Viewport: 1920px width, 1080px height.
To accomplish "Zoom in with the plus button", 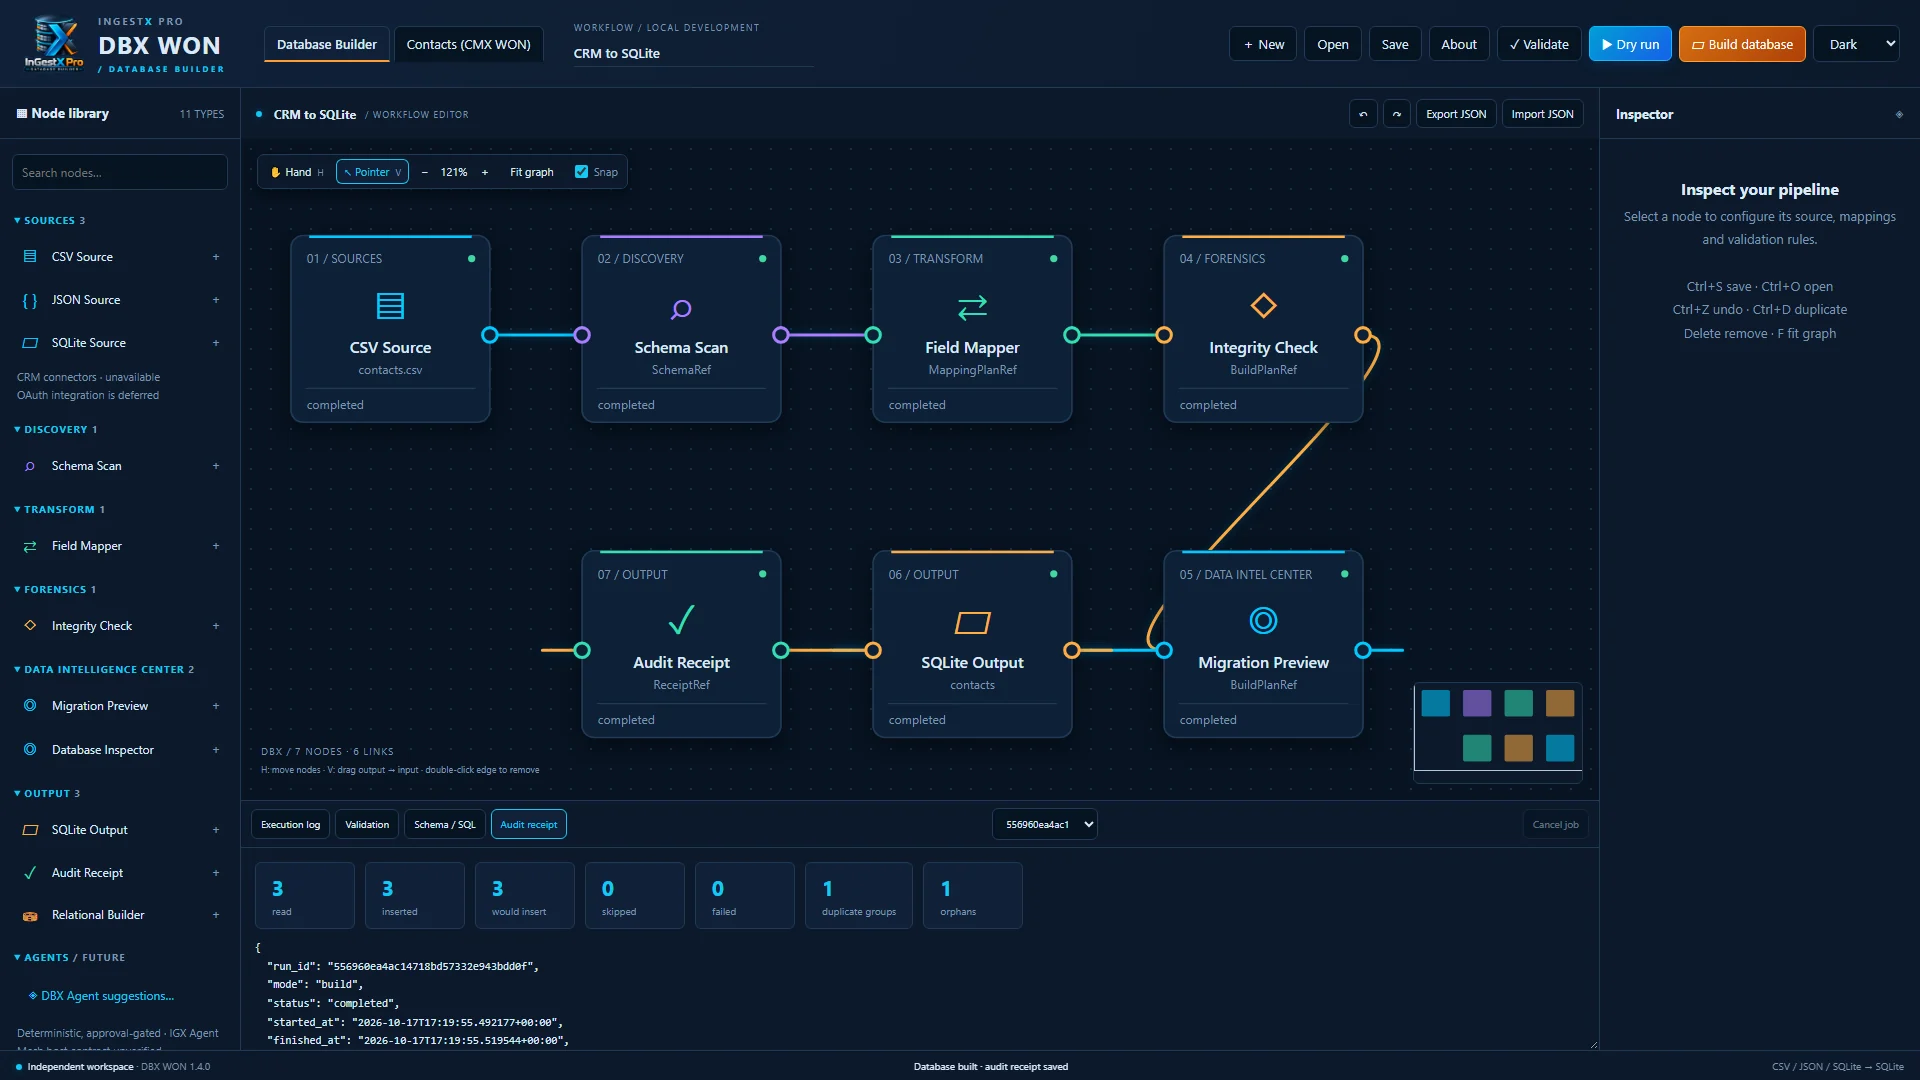I will [485, 172].
